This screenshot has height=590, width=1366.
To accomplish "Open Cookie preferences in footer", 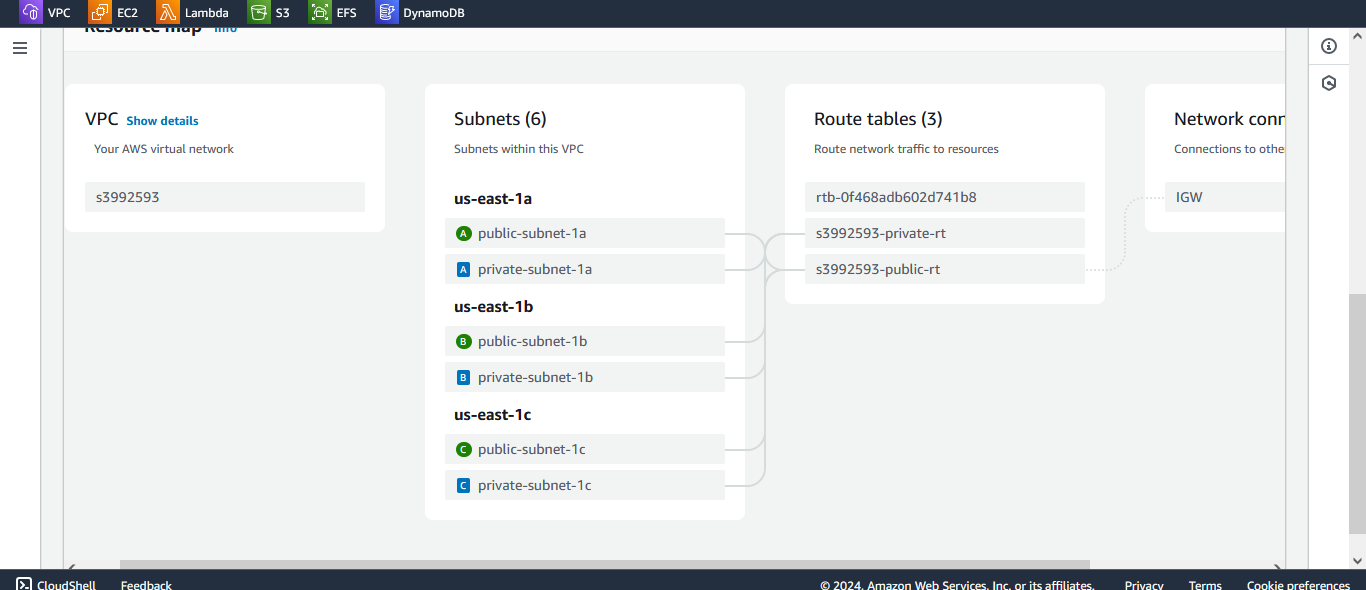I will click(x=1298, y=585).
